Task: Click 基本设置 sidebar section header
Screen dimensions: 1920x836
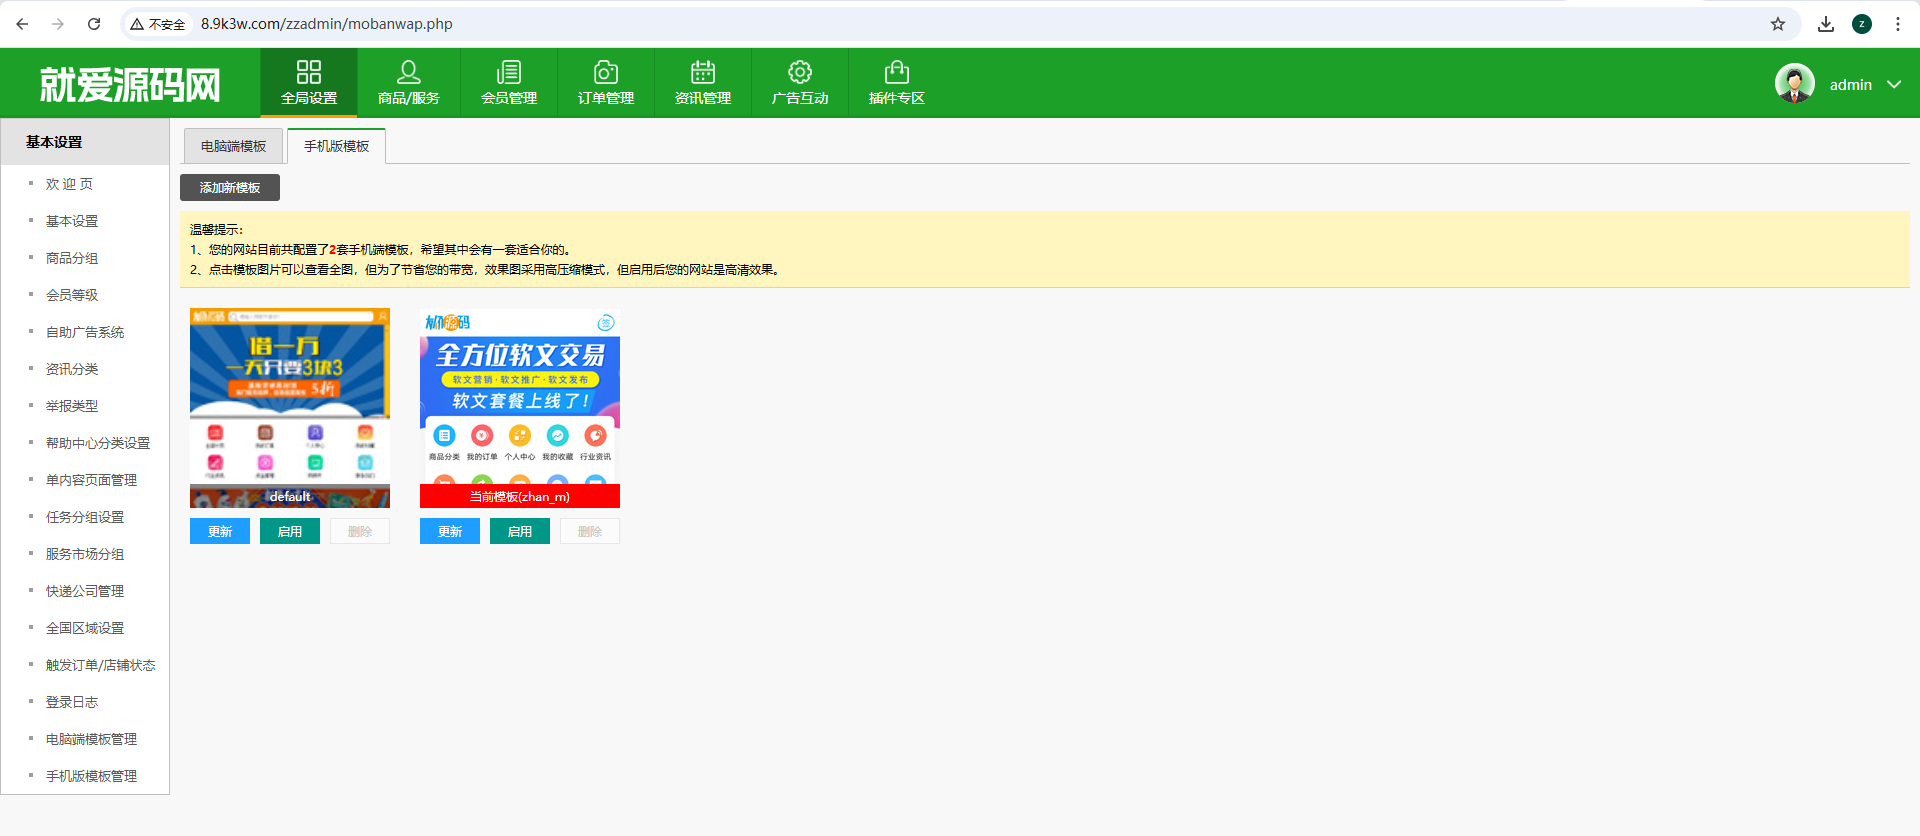Action: coord(85,142)
